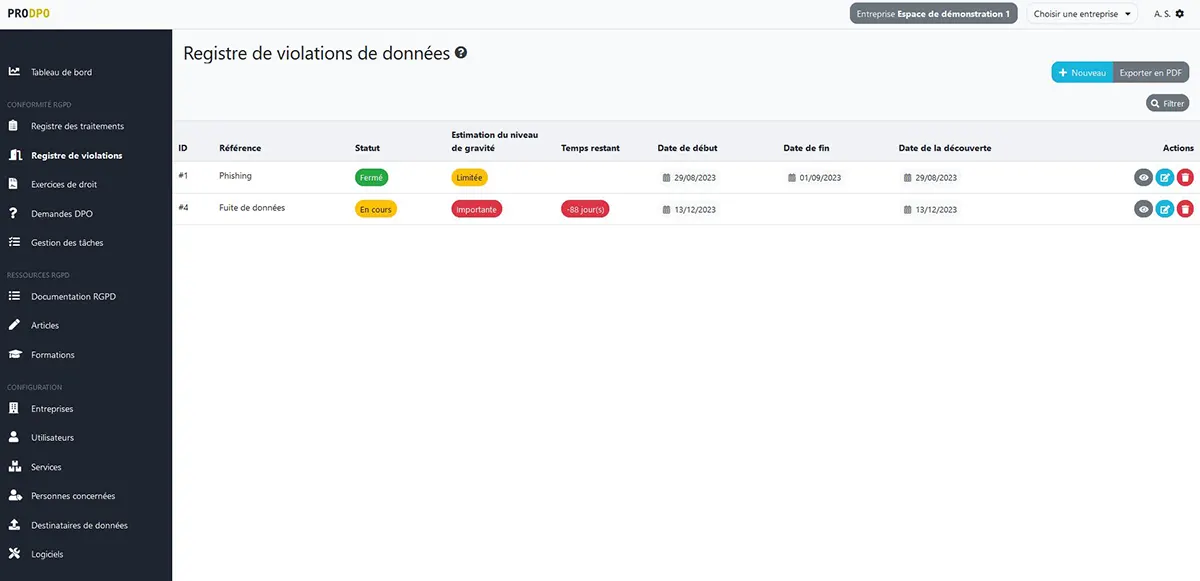Click the PRODPO logo
Viewport: 1200px width, 581px height.
[x=28, y=13]
